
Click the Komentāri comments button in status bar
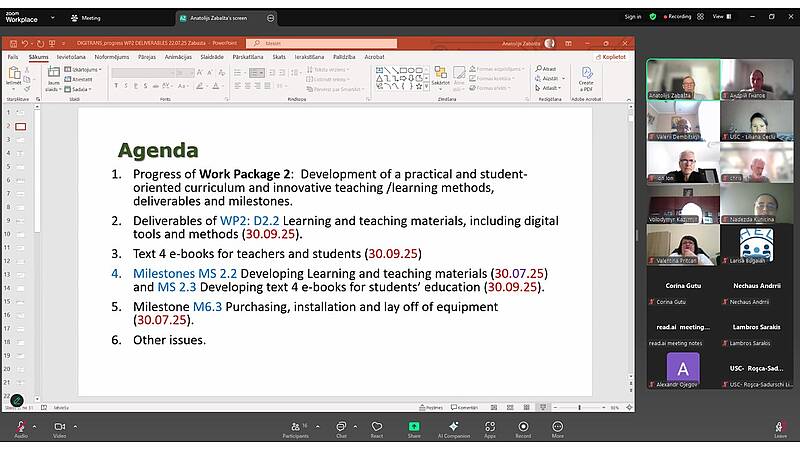click(x=464, y=408)
